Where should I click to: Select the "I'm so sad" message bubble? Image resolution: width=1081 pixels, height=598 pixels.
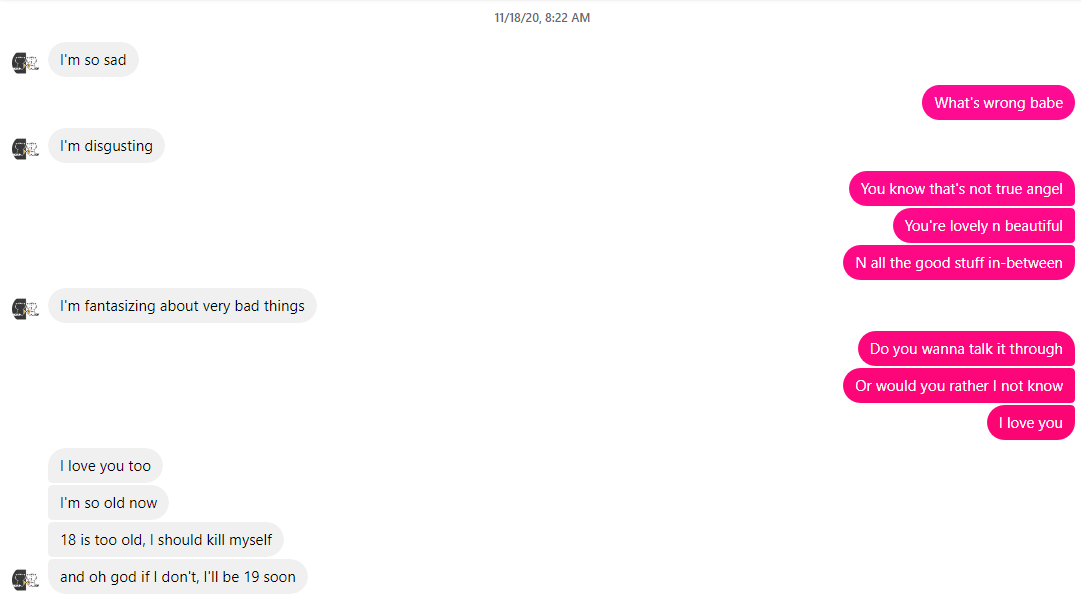93,60
